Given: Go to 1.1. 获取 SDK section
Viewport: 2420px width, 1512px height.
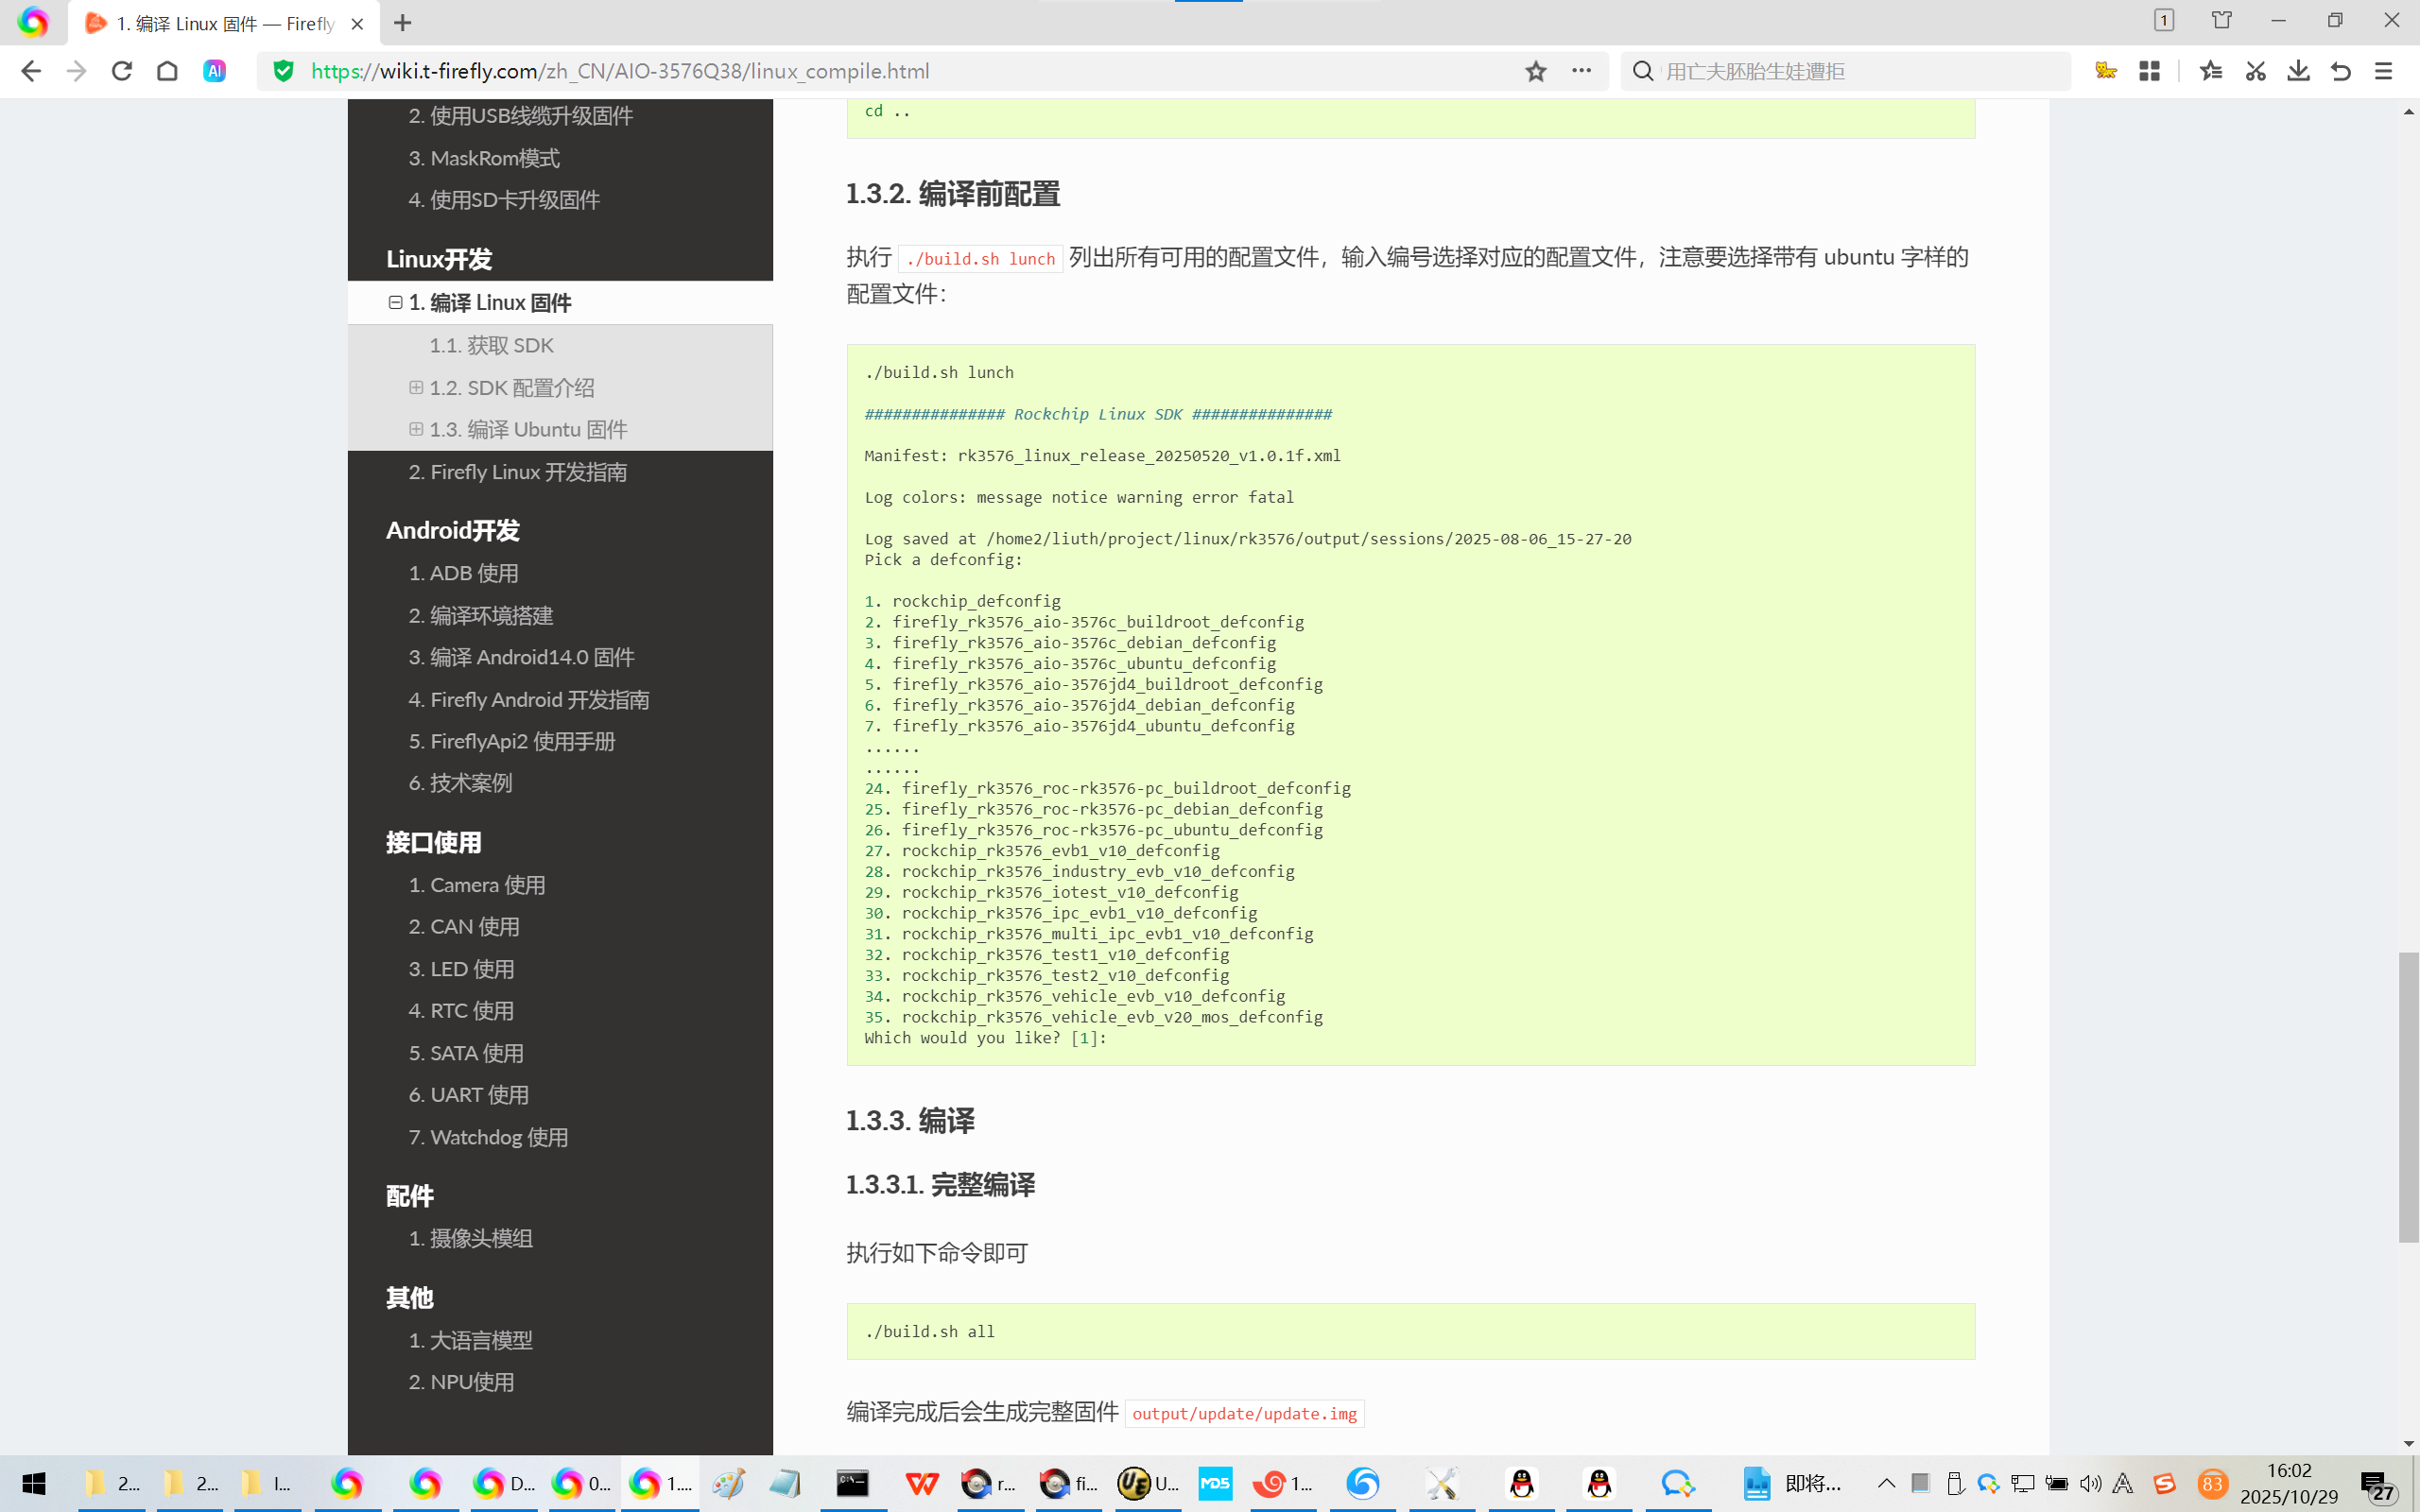Looking at the screenshot, I should click(491, 345).
